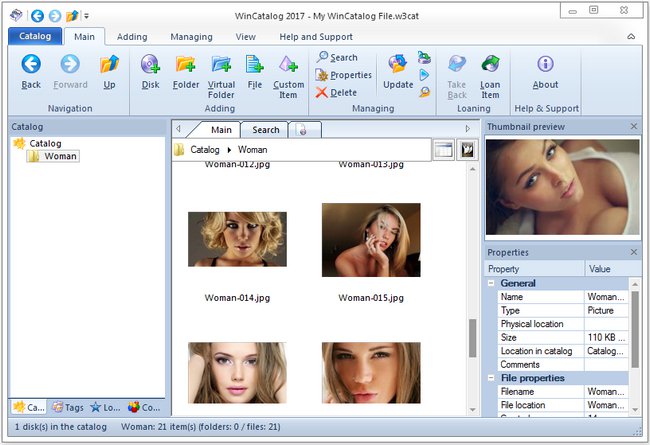Image resolution: width=650 pixels, height=445 pixels.
Task: Select the Woman folder in catalog tree
Action: (x=60, y=156)
